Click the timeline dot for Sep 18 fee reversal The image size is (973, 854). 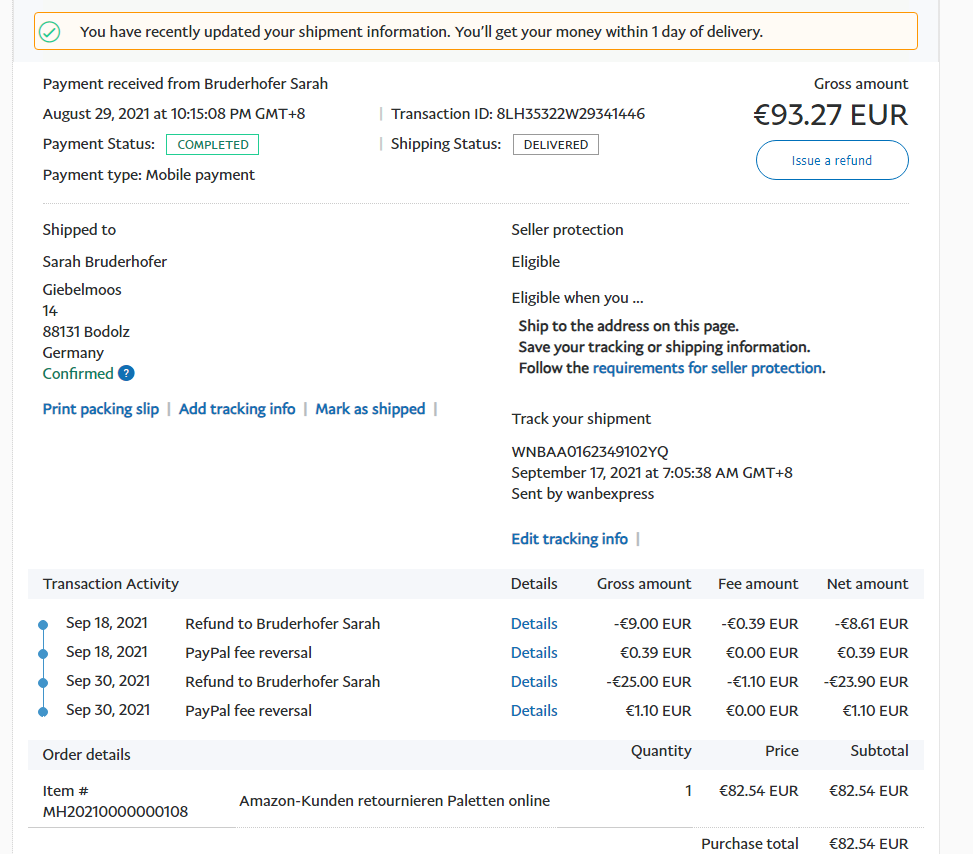(43, 654)
